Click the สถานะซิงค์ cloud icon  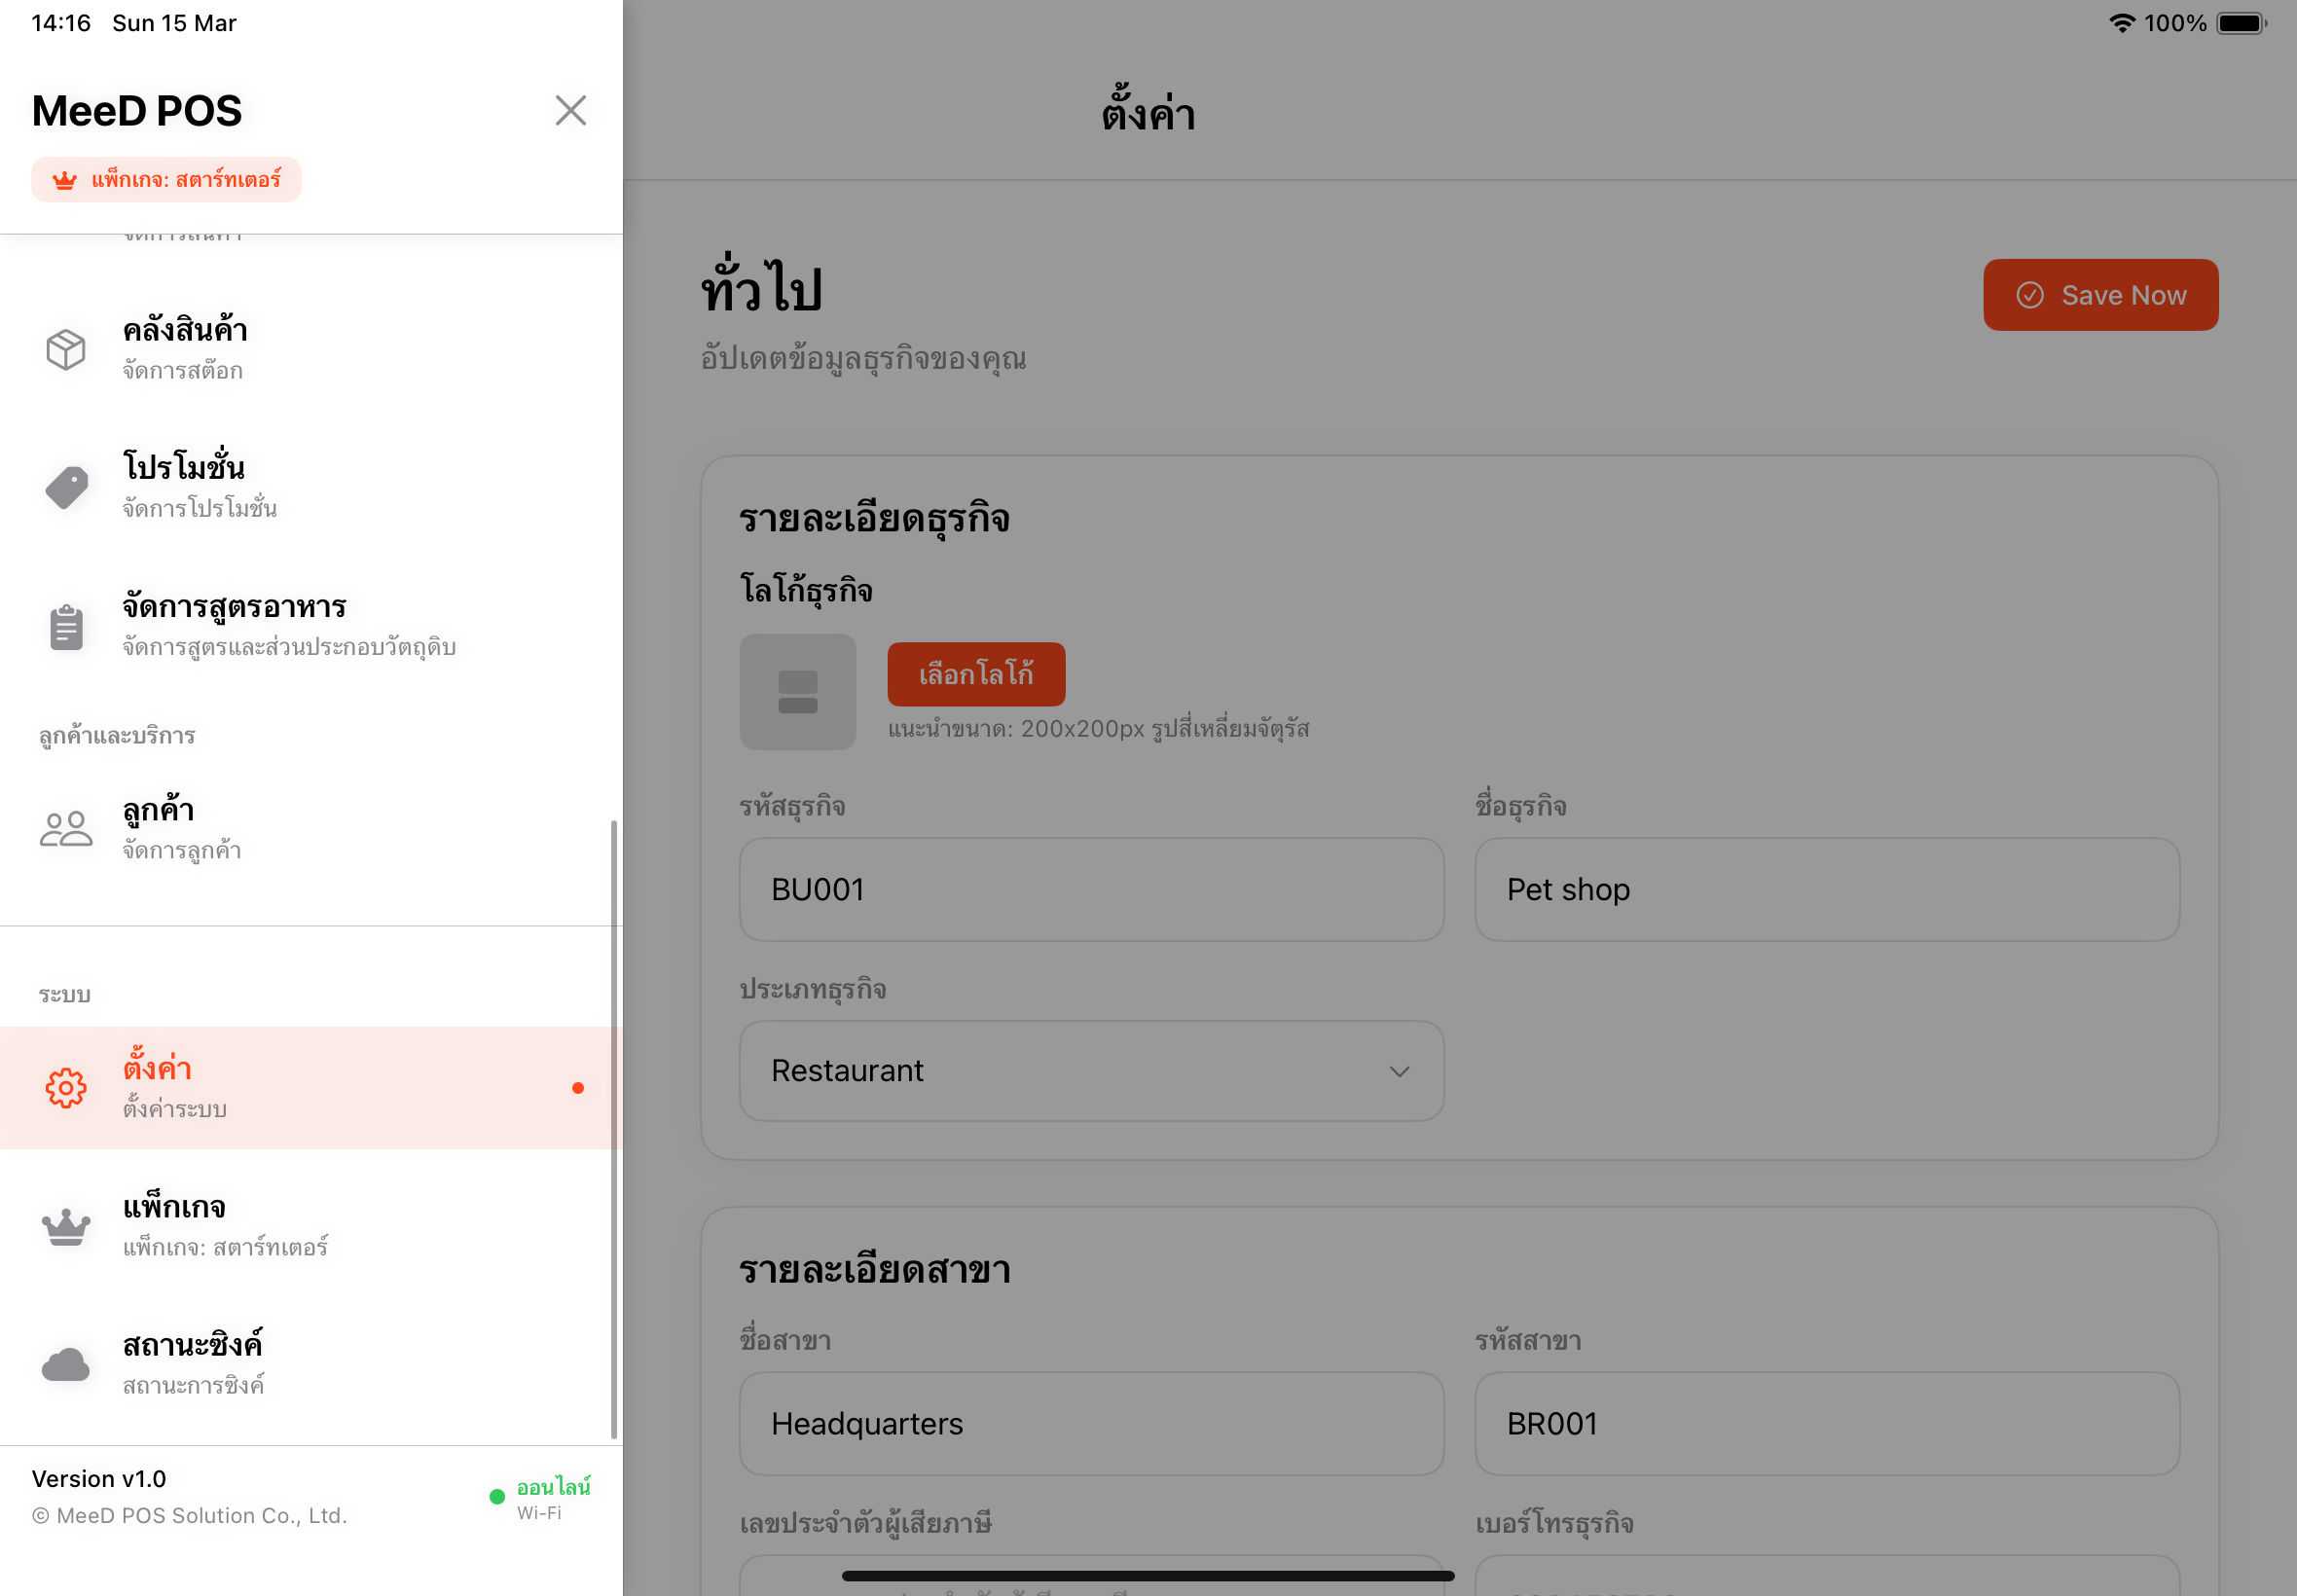coord(66,1364)
